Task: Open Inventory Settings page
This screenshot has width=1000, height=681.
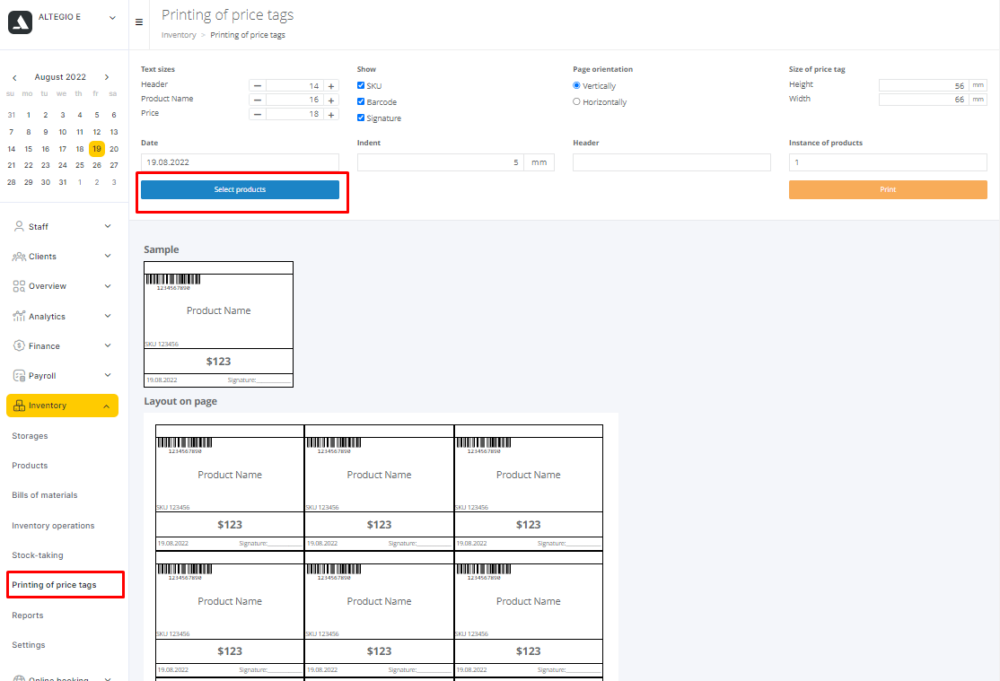Action: coord(29,645)
